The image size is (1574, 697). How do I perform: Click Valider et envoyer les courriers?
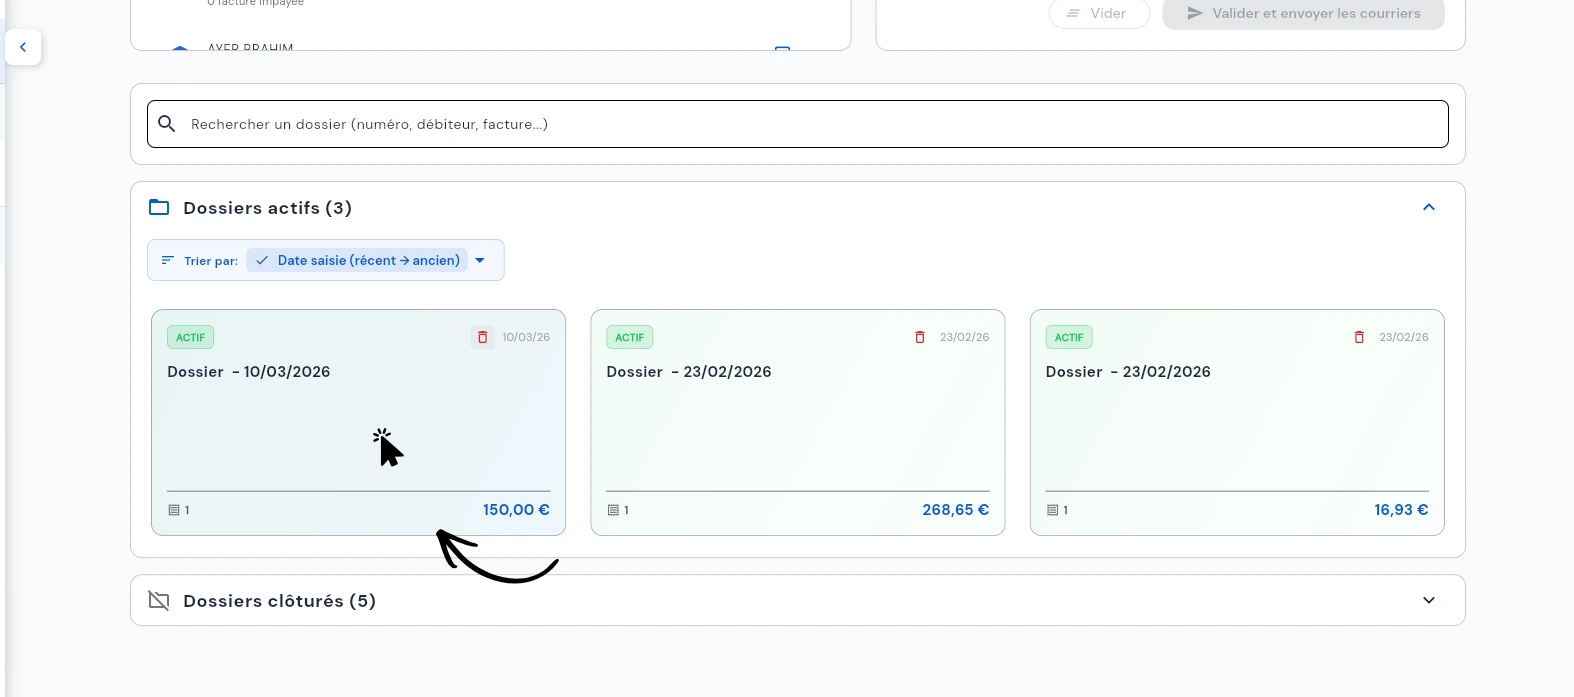1303,14
